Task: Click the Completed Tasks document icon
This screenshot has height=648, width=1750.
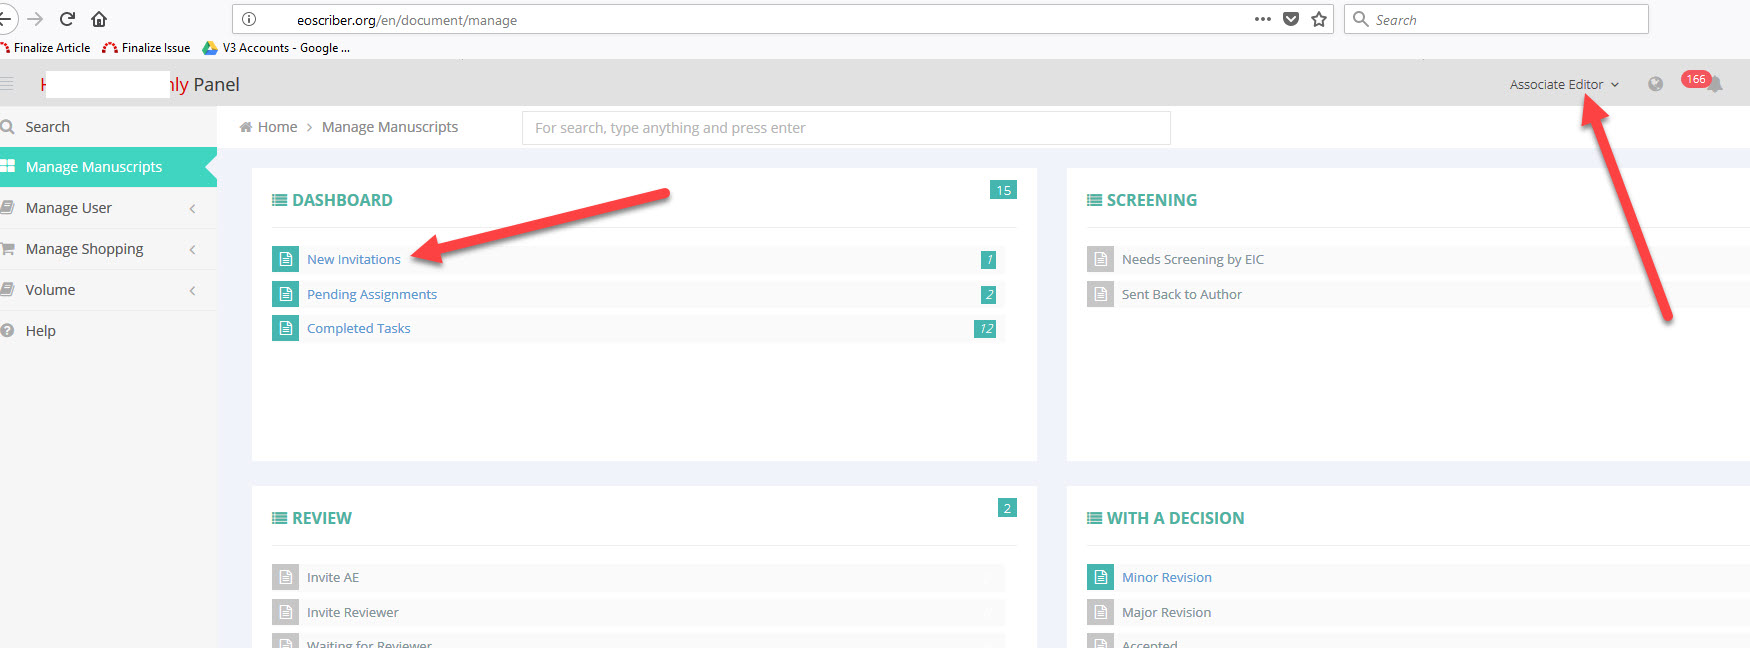Action: pyautogui.click(x=285, y=328)
